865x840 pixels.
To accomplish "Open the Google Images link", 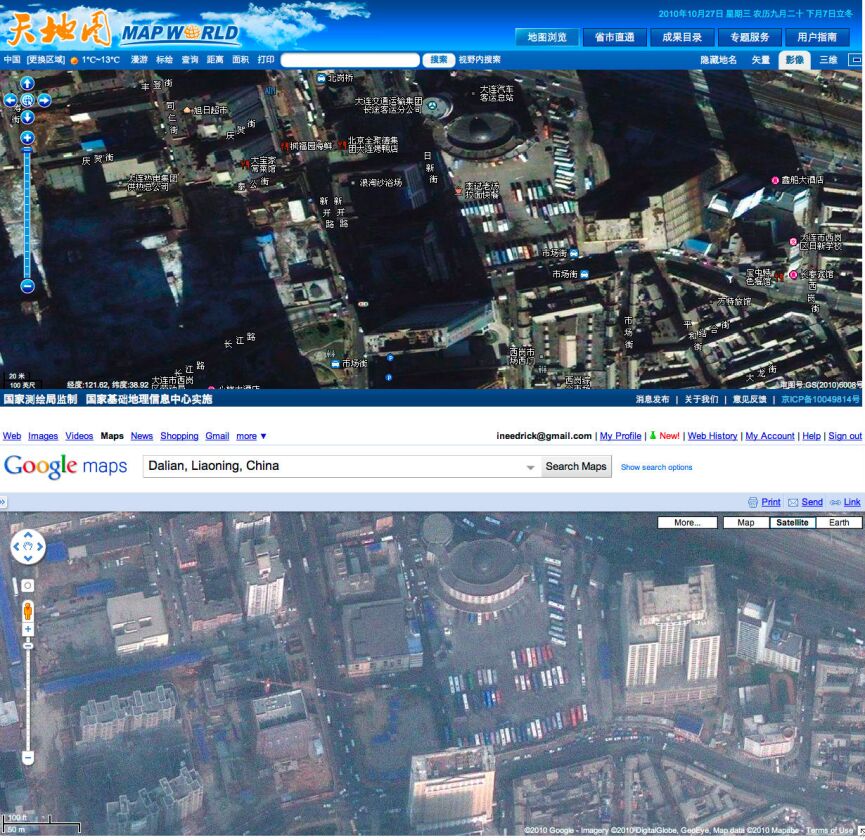I will pyautogui.click(x=43, y=436).
